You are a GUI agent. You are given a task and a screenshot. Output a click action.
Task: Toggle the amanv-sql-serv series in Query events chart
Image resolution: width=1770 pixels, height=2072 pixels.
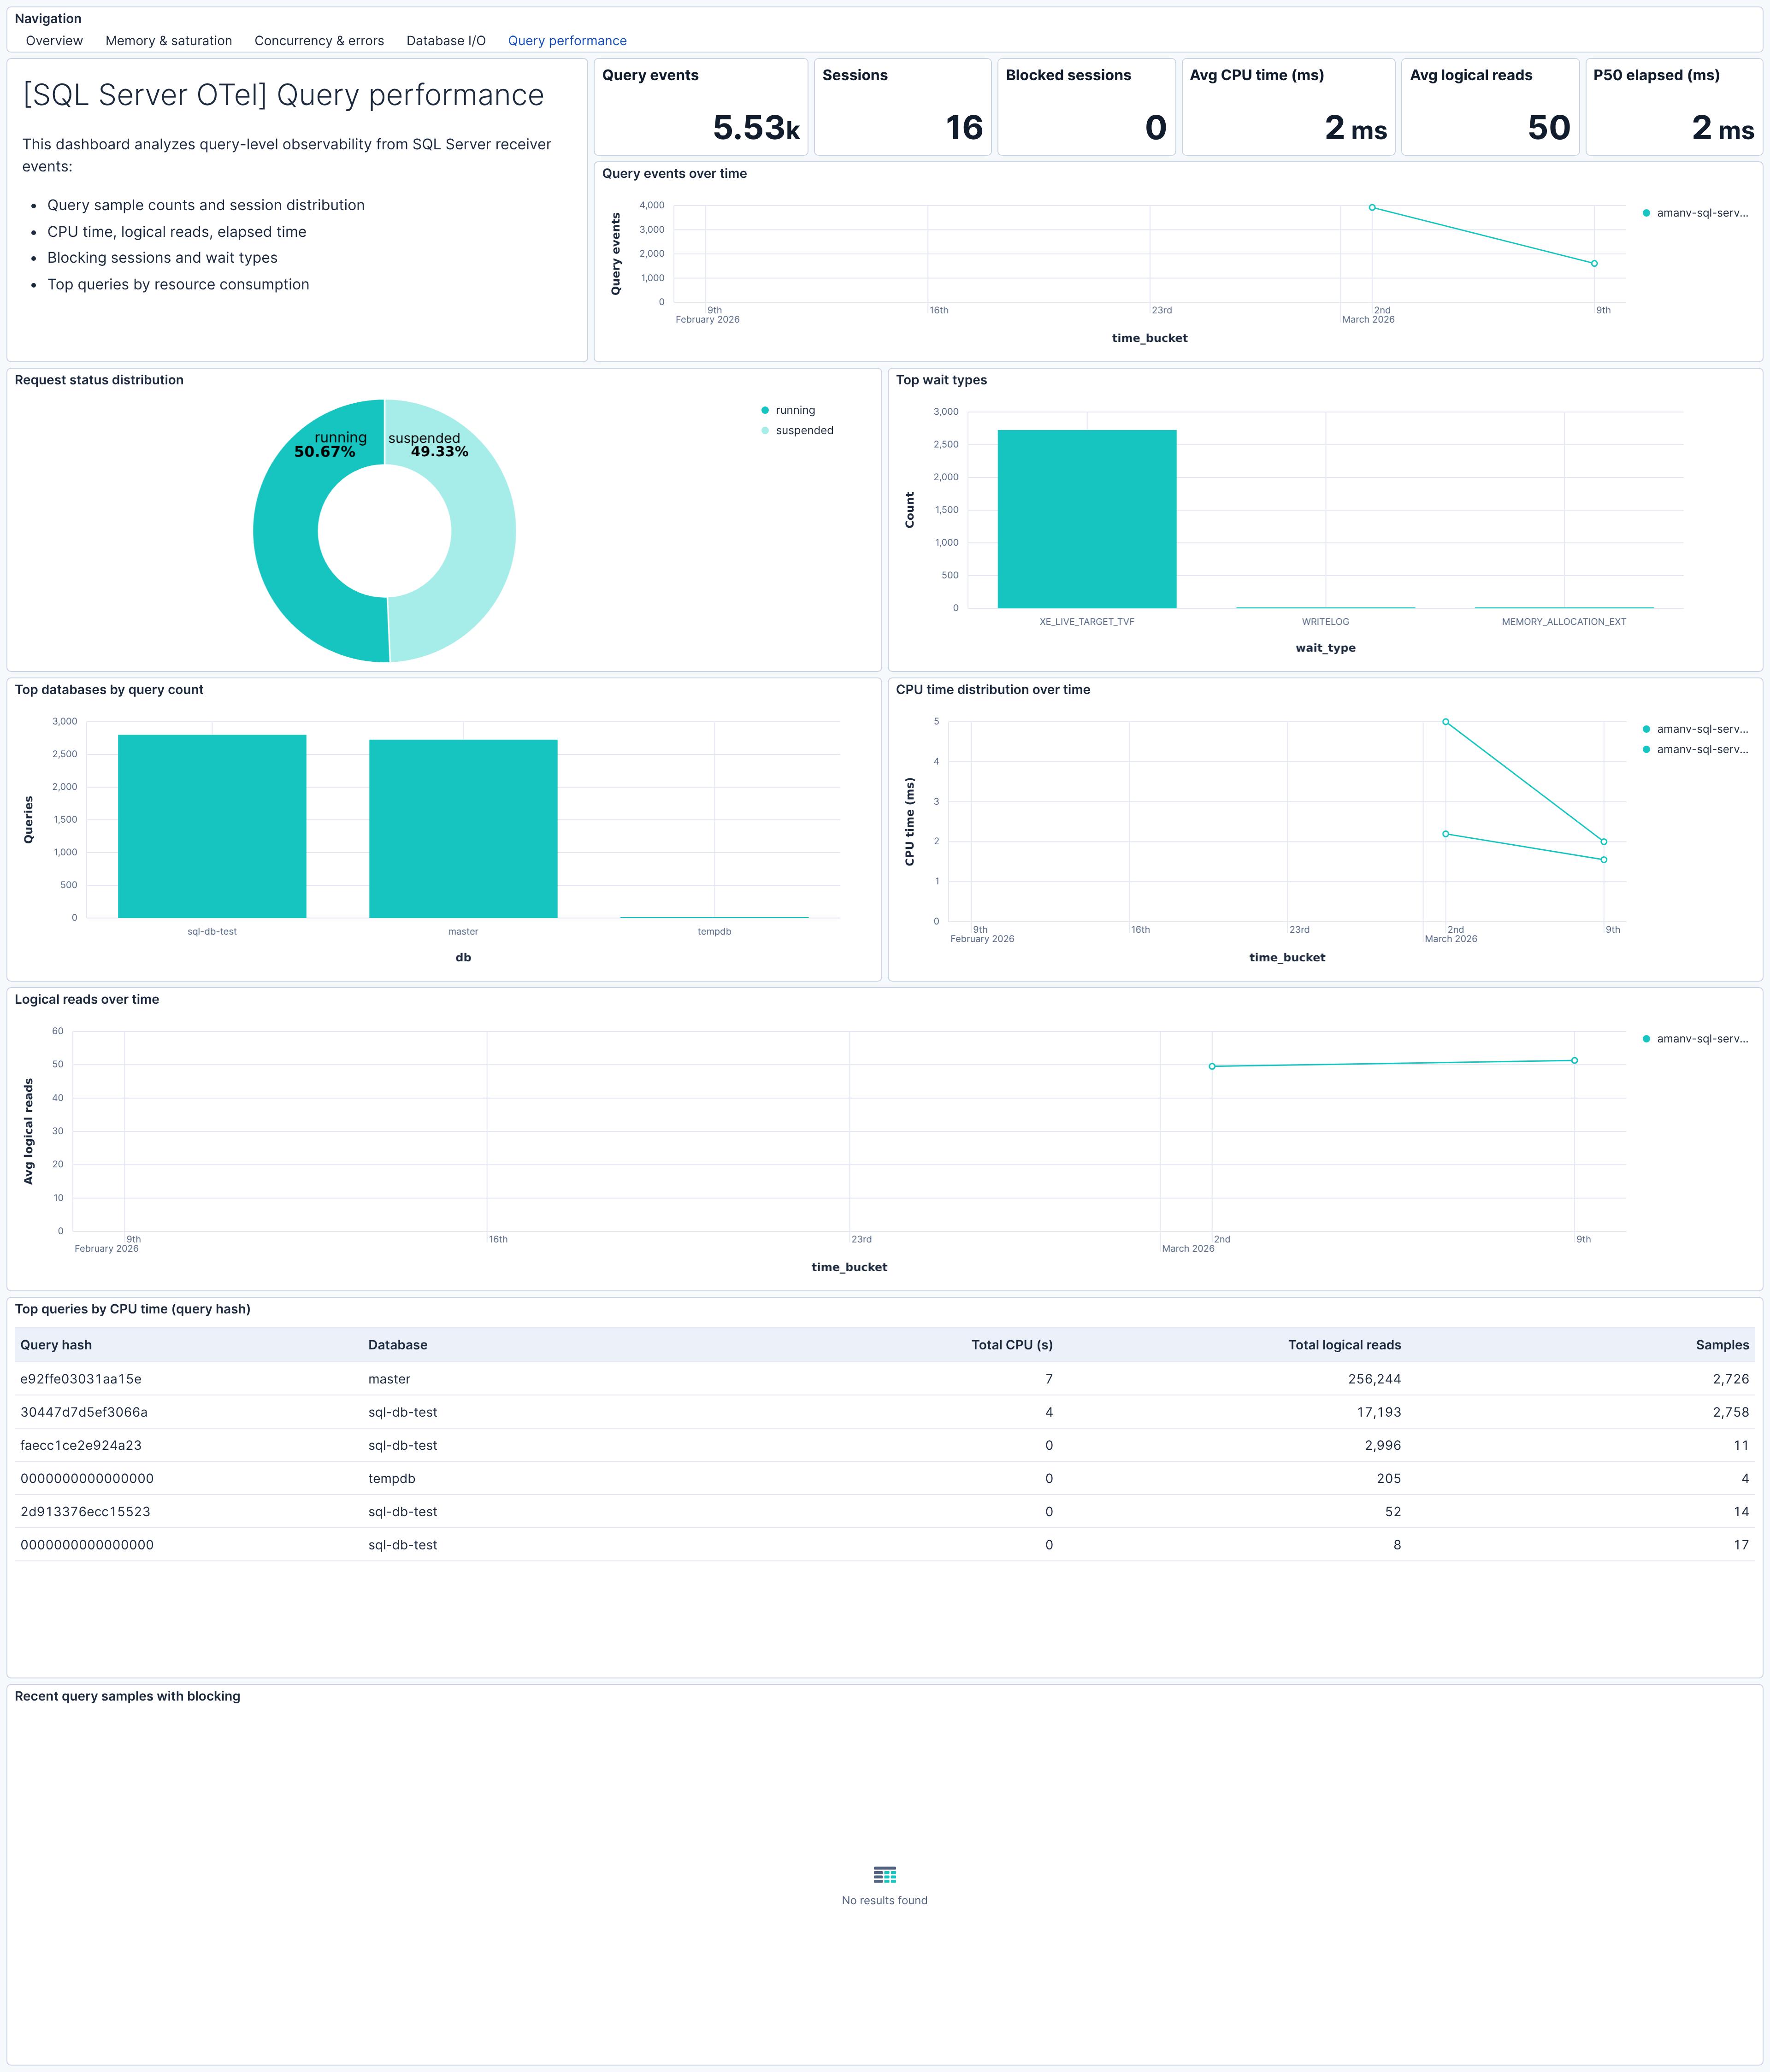(1699, 213)
